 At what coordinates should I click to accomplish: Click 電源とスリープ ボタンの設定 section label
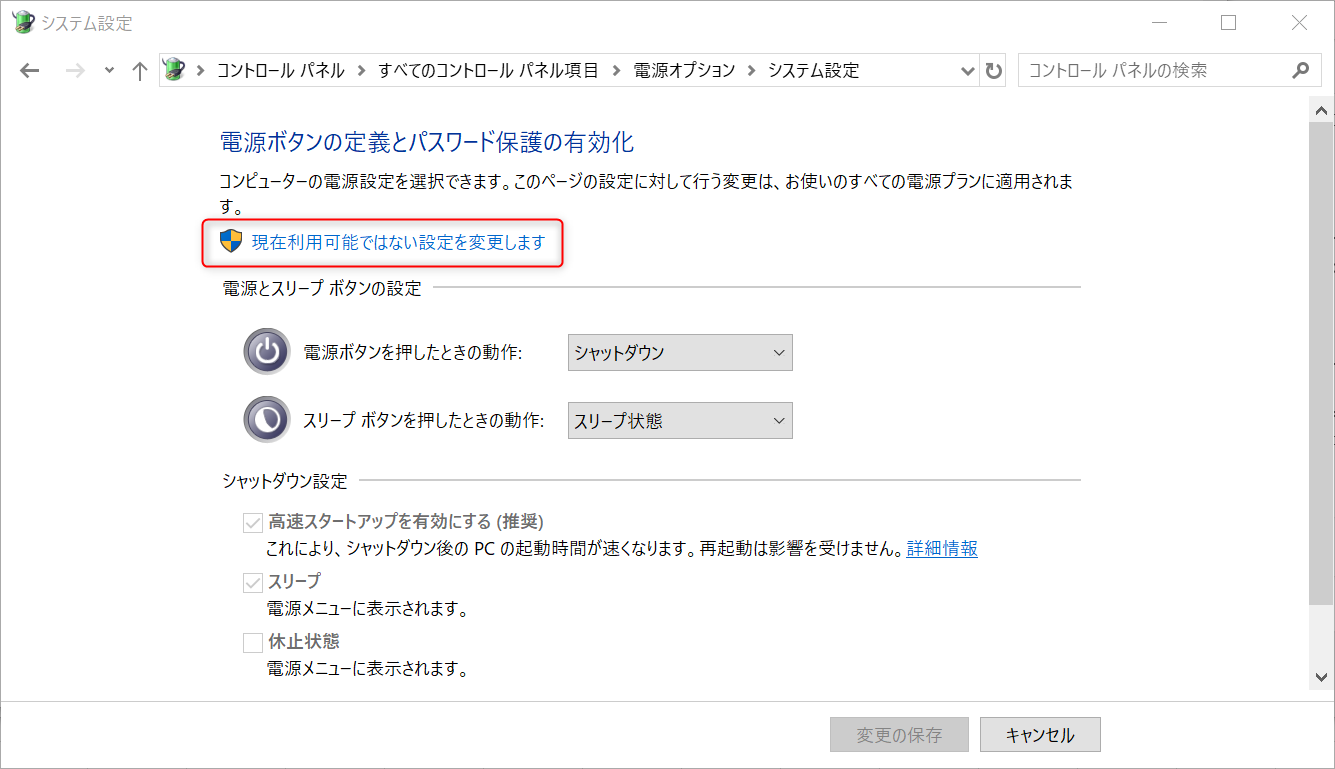pyautogui.click(x=322, y=289)
